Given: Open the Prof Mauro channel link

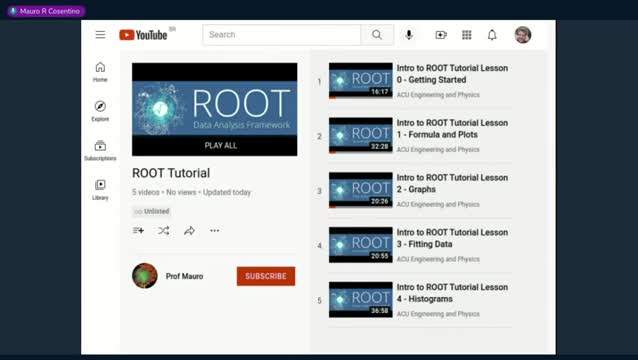Looking at the screenshot, I should pyautogui.click(x=184, y=276).
